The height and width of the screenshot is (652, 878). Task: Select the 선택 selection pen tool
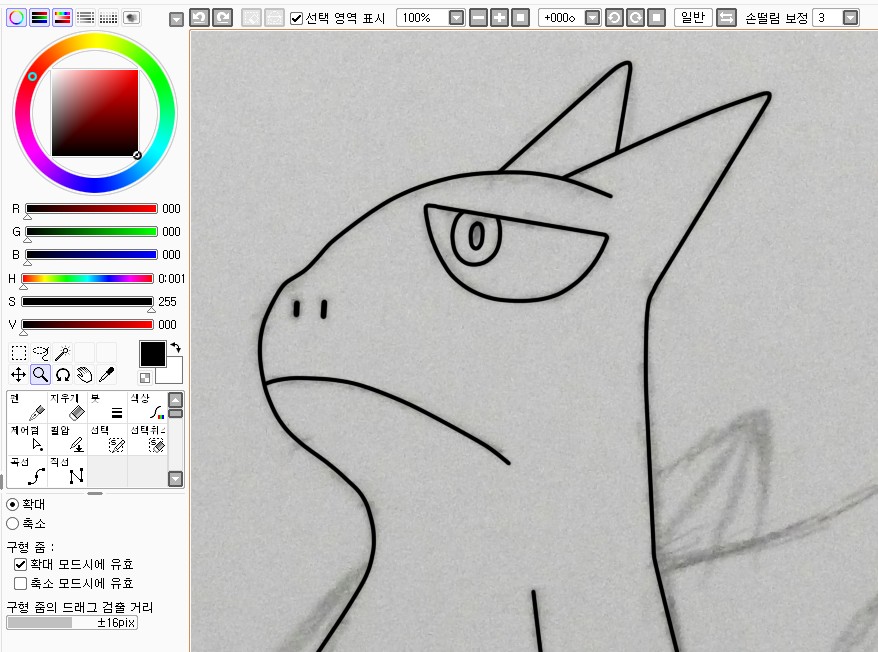(x=107, y=439)
